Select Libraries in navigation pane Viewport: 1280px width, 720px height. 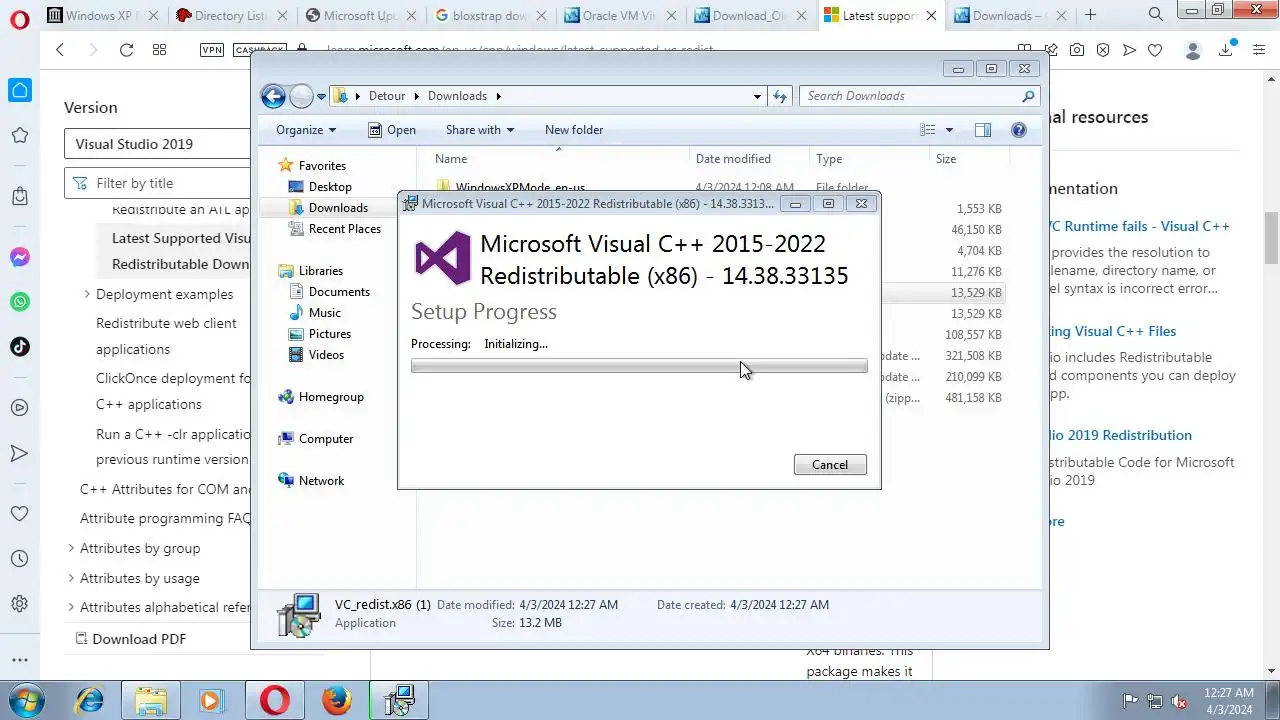[310, 271]
